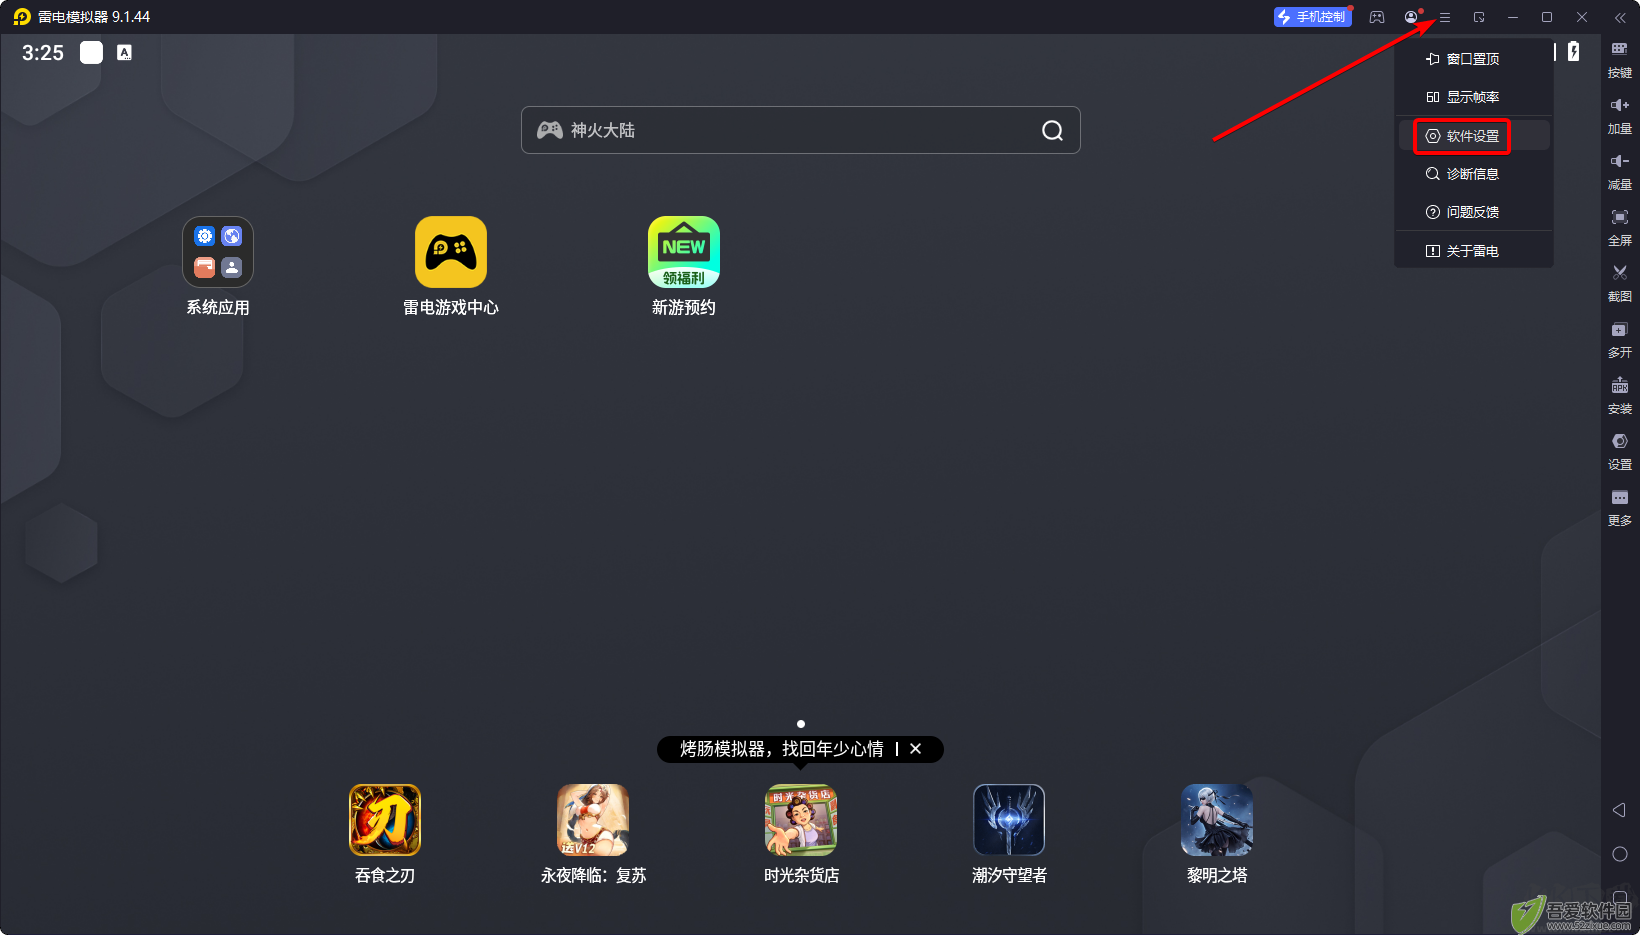
Task: Open 诊断信息 menu item
Action: [1473, 174]
